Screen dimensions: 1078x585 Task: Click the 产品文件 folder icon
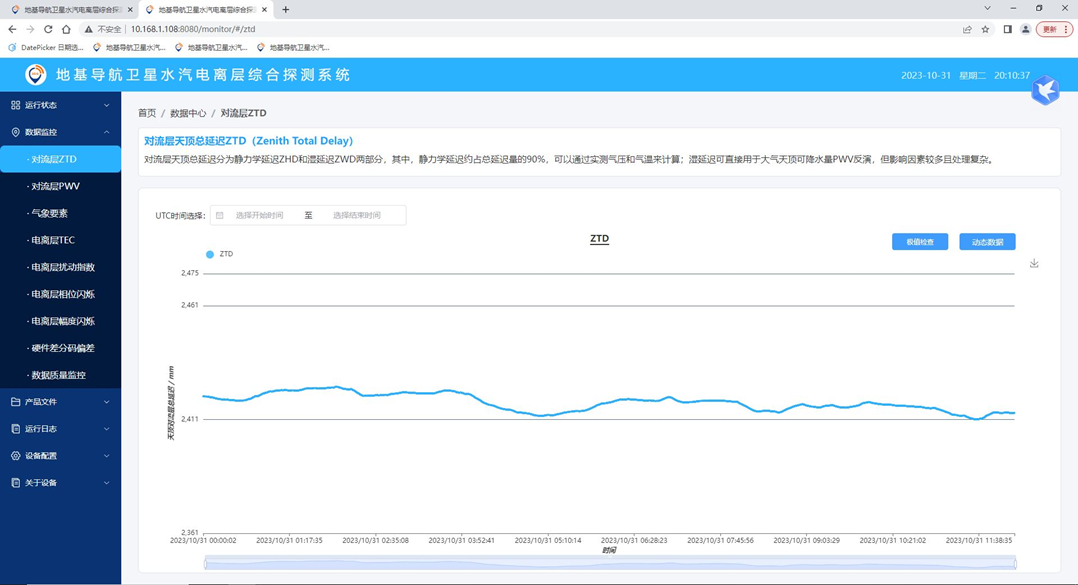coord(16,401)
